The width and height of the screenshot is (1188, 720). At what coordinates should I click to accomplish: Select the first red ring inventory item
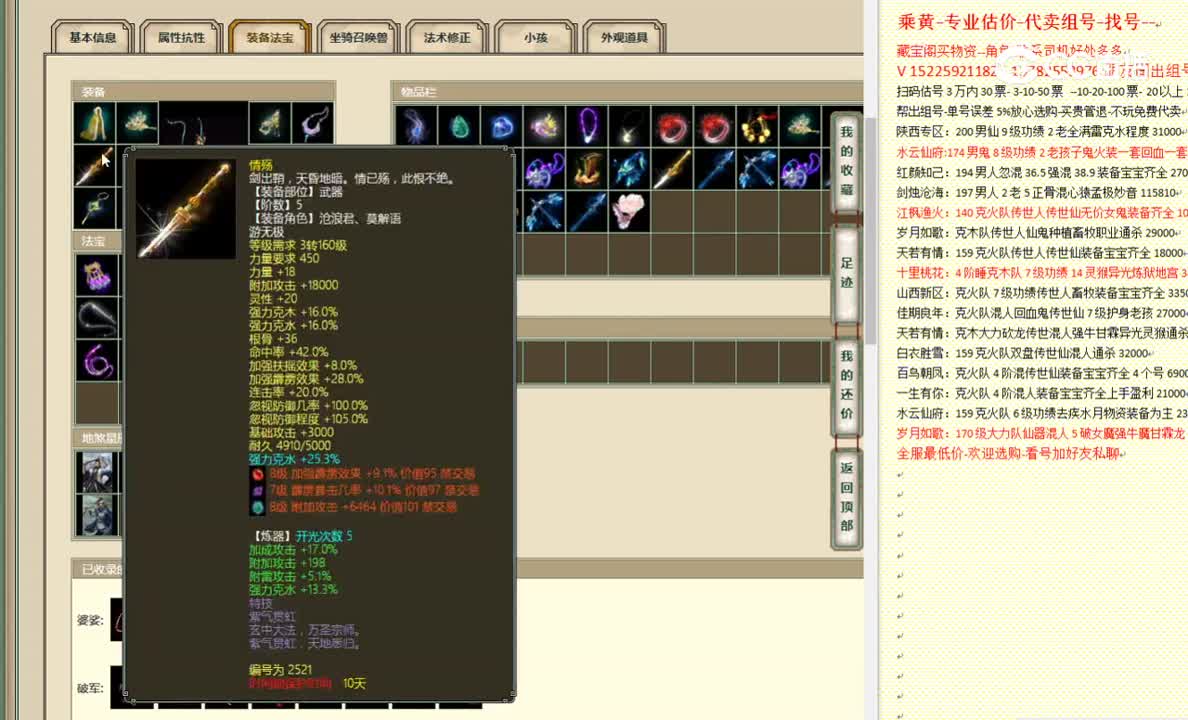coord(671,125)
